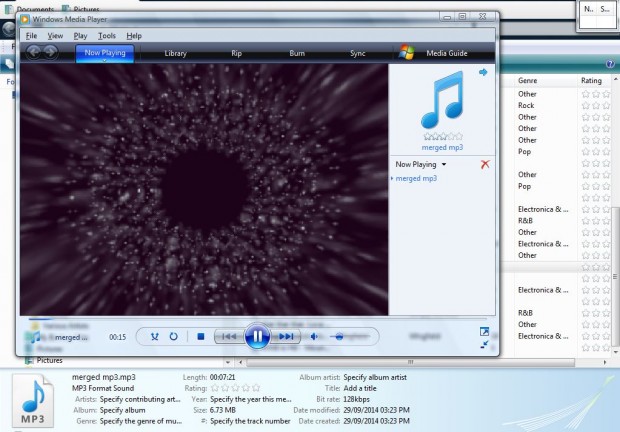This screenshot has height=432, width=620.
Task: Open the Tools menu
Action: coord(107,36)
